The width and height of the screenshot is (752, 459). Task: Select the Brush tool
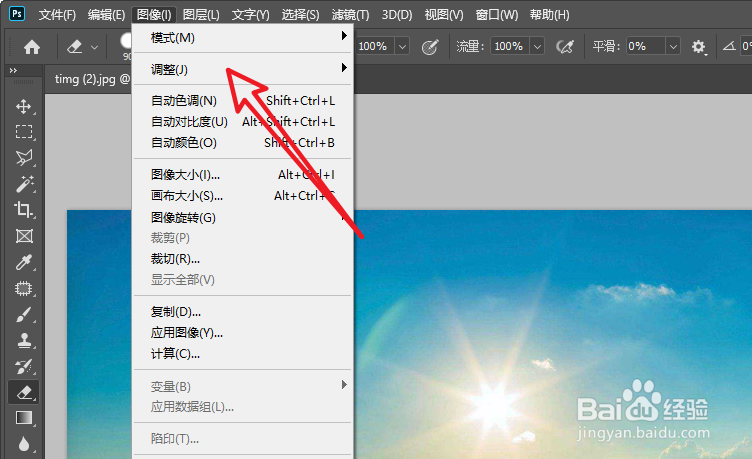(24, 314)
